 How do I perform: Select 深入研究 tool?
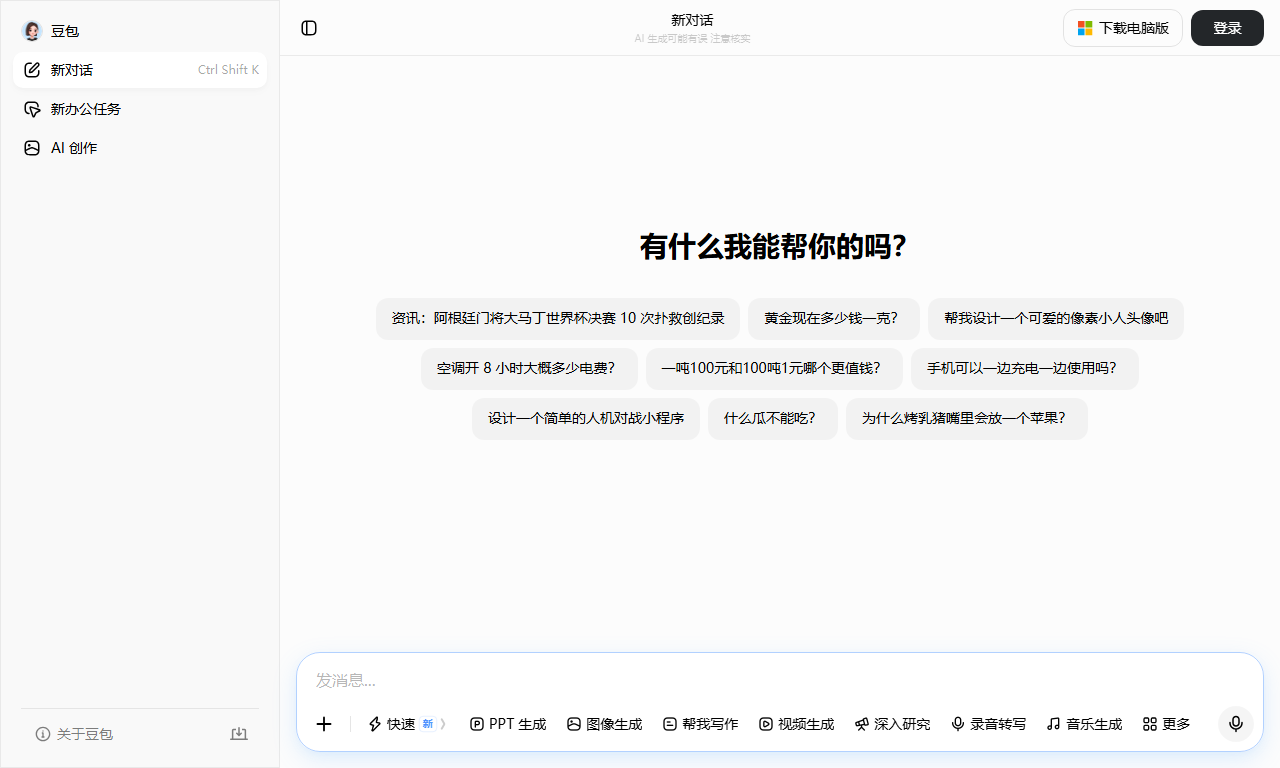pos(893,724)
